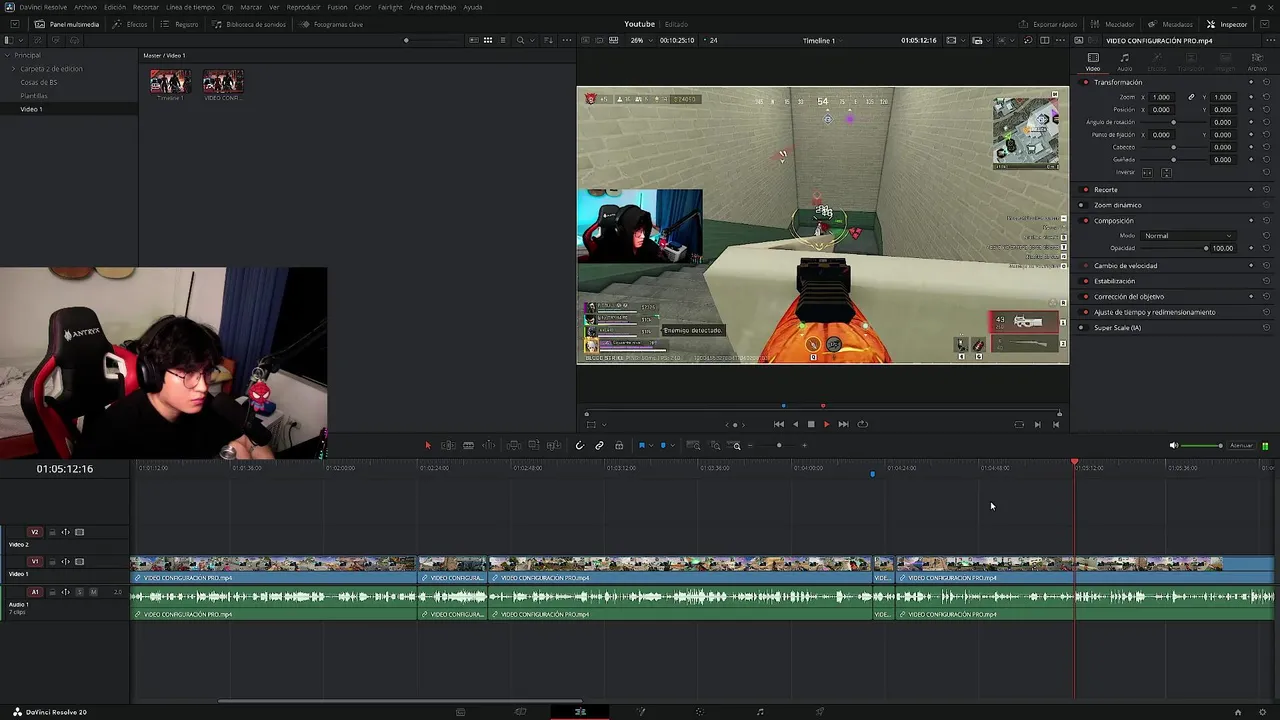Image resolution: width=1280 pixels, height=720 pixels.
Task: Collapse the Principal bin tree
Action: [x=8, y=55]
